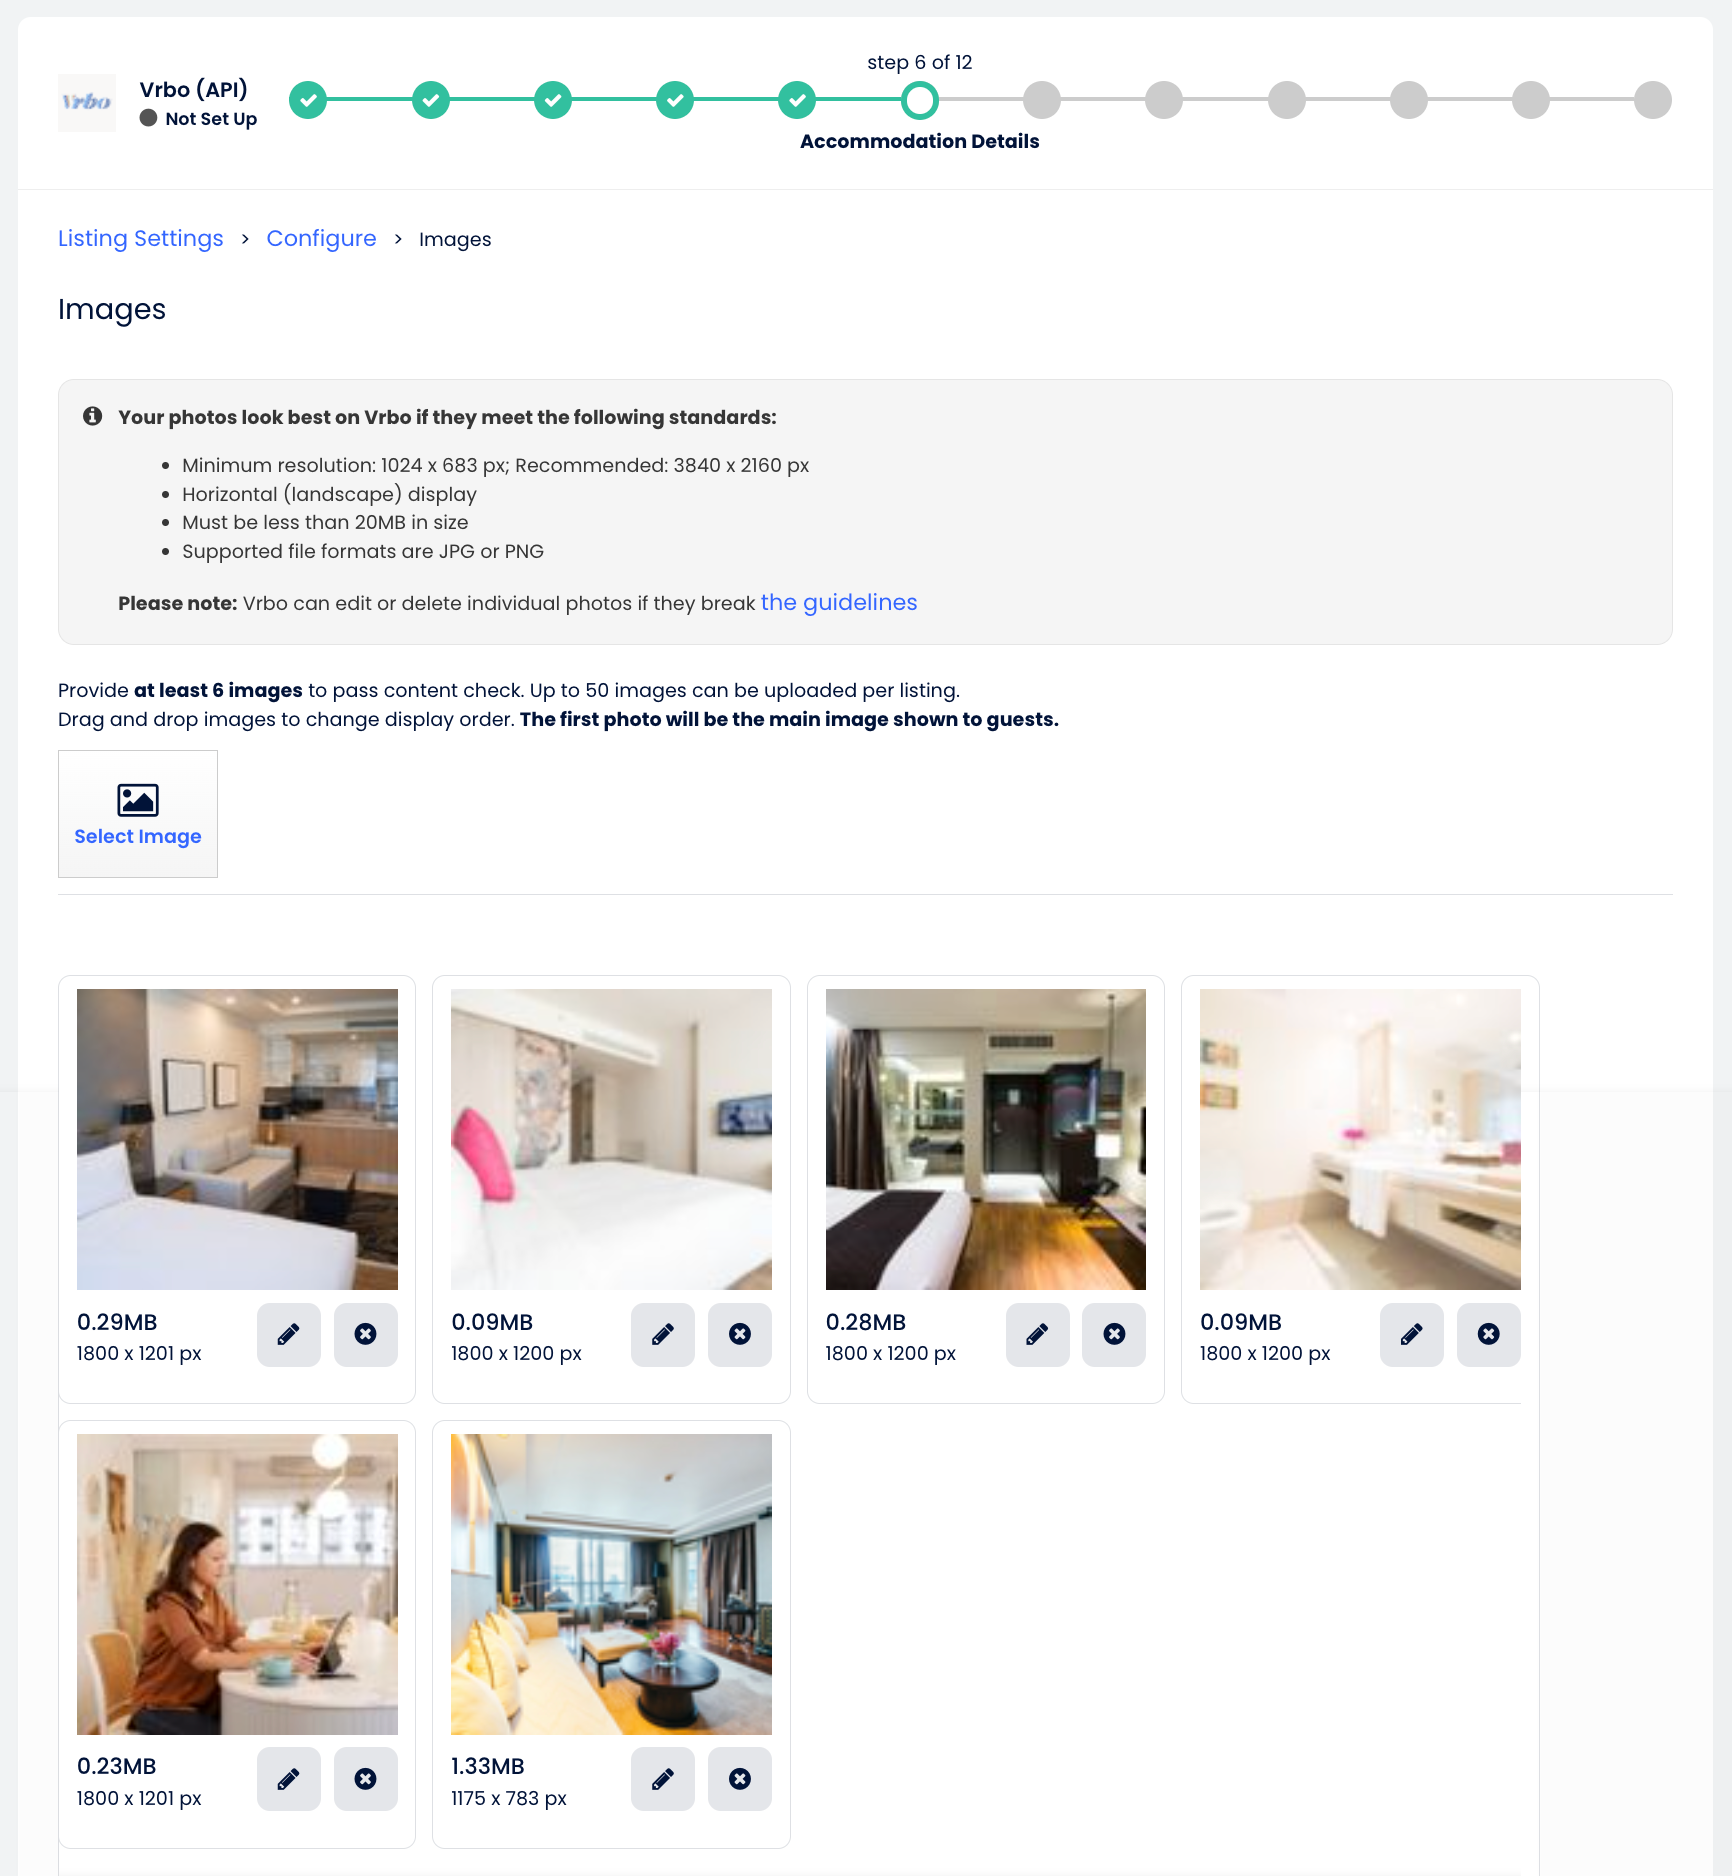Edit the woman at laptop photo
Screen dimensions: 1732x1876
[289, 1779]
